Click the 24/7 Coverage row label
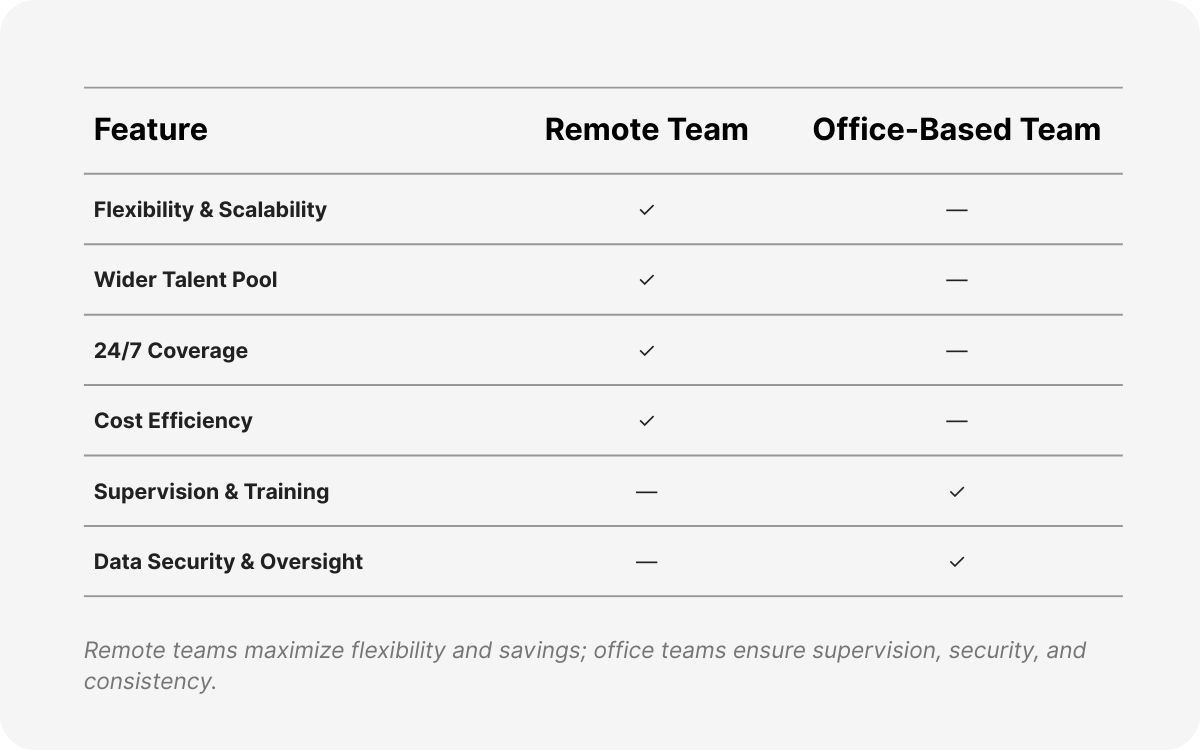Screen dimensions: 1200x750 (171, 351)
